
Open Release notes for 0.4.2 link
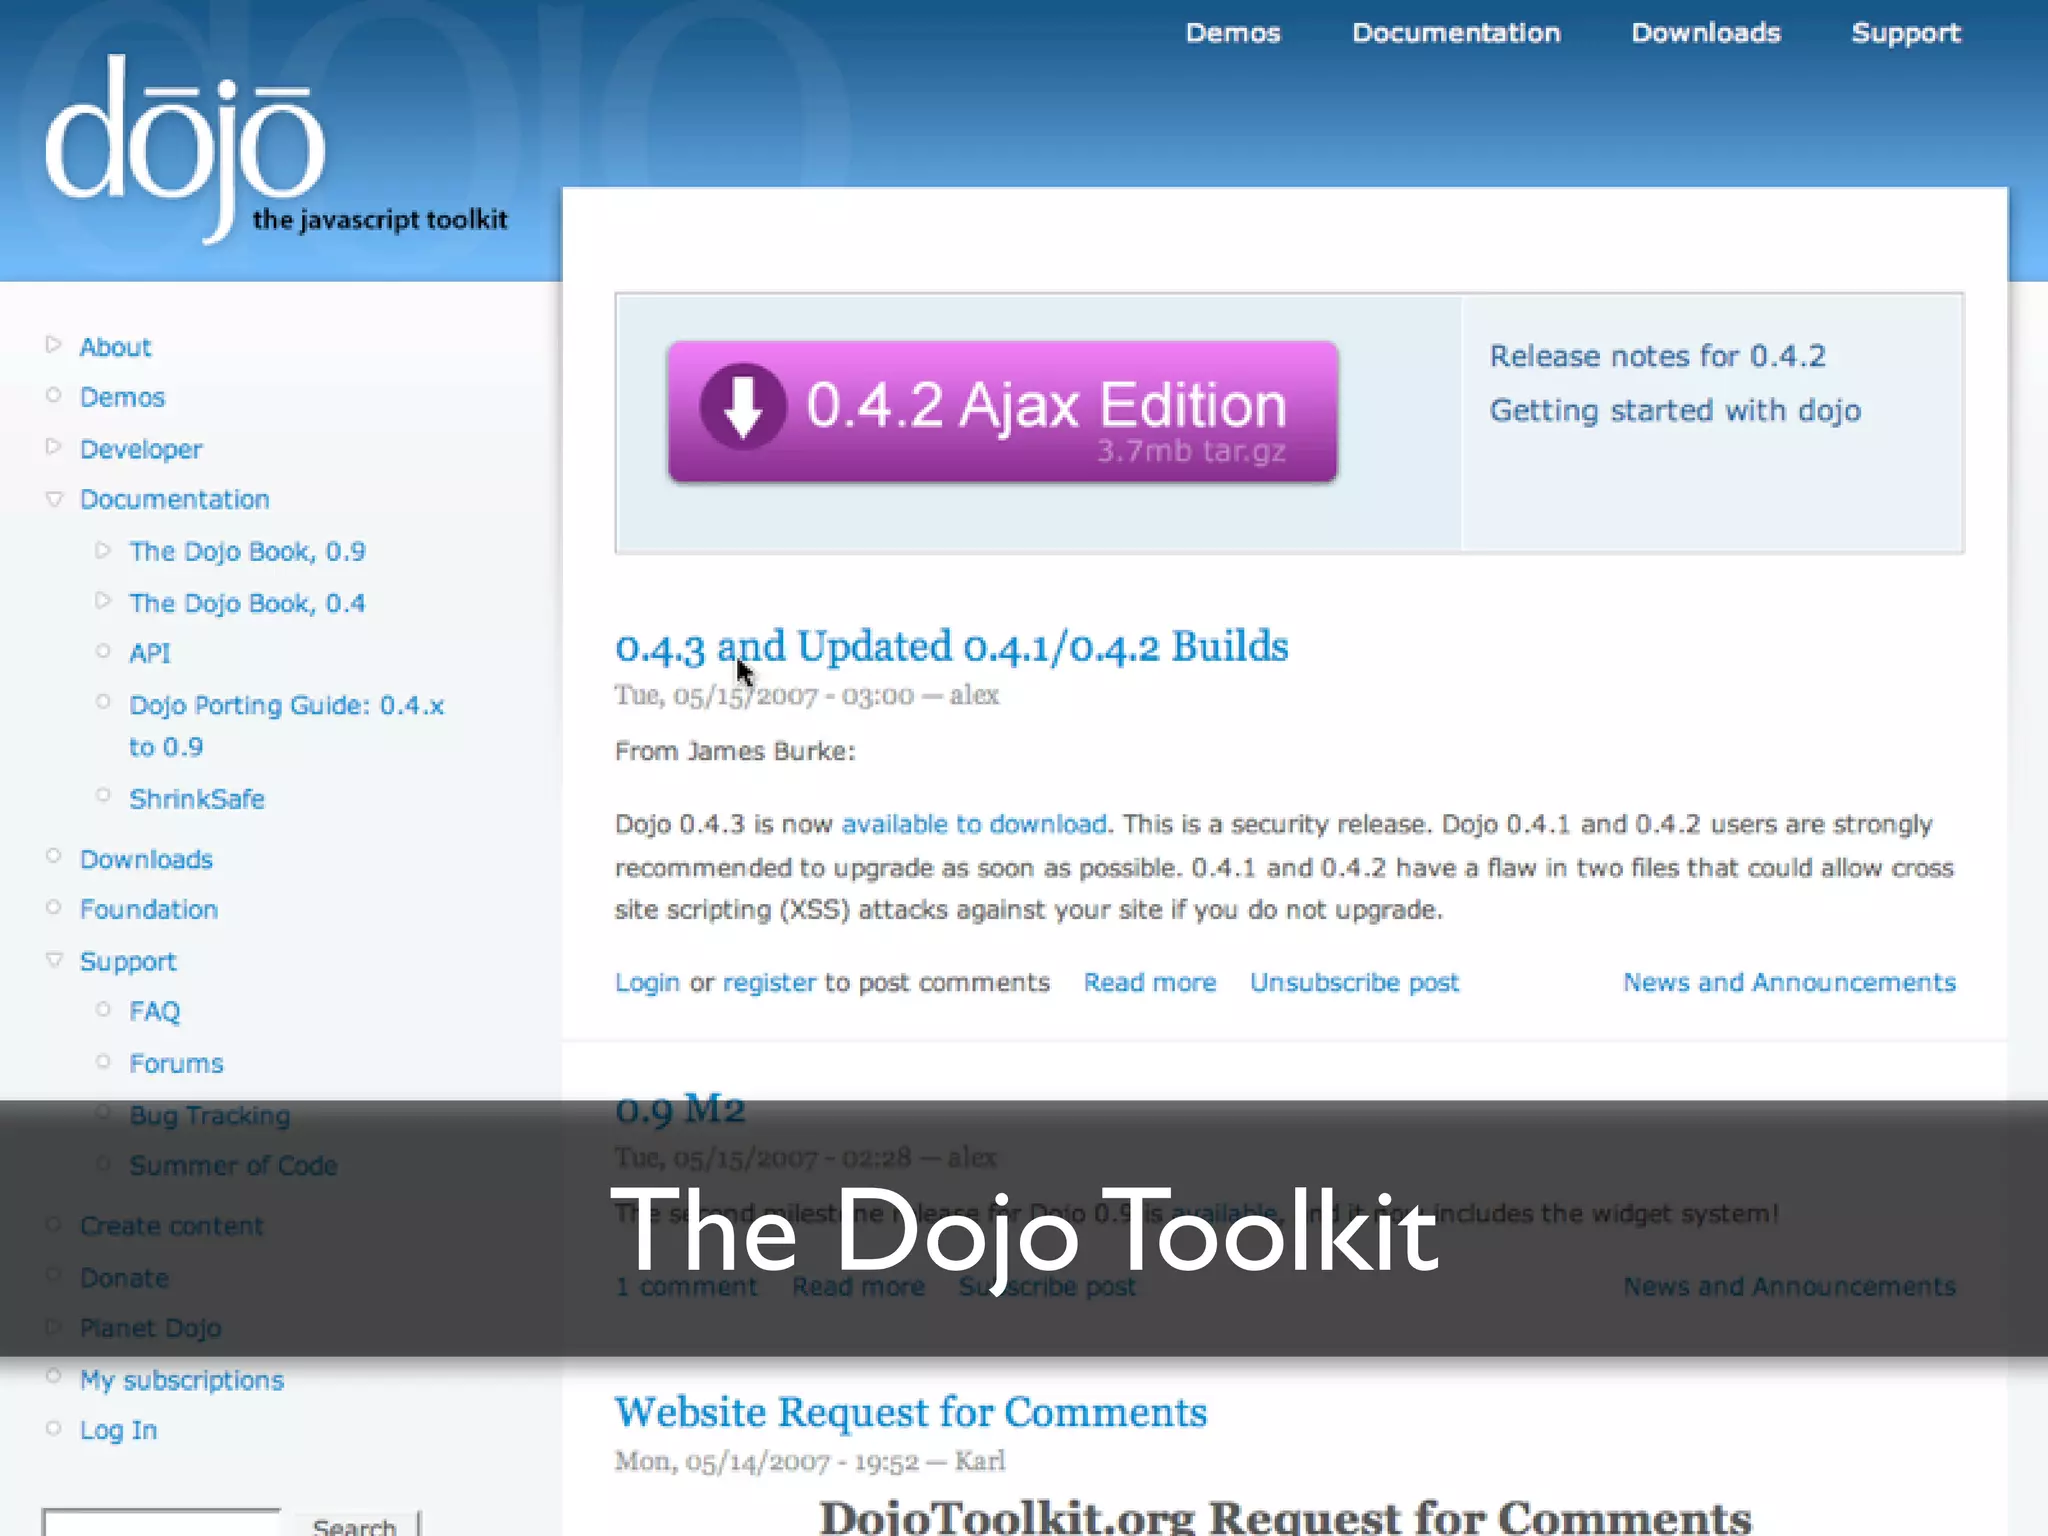[x=1657, y=356]
